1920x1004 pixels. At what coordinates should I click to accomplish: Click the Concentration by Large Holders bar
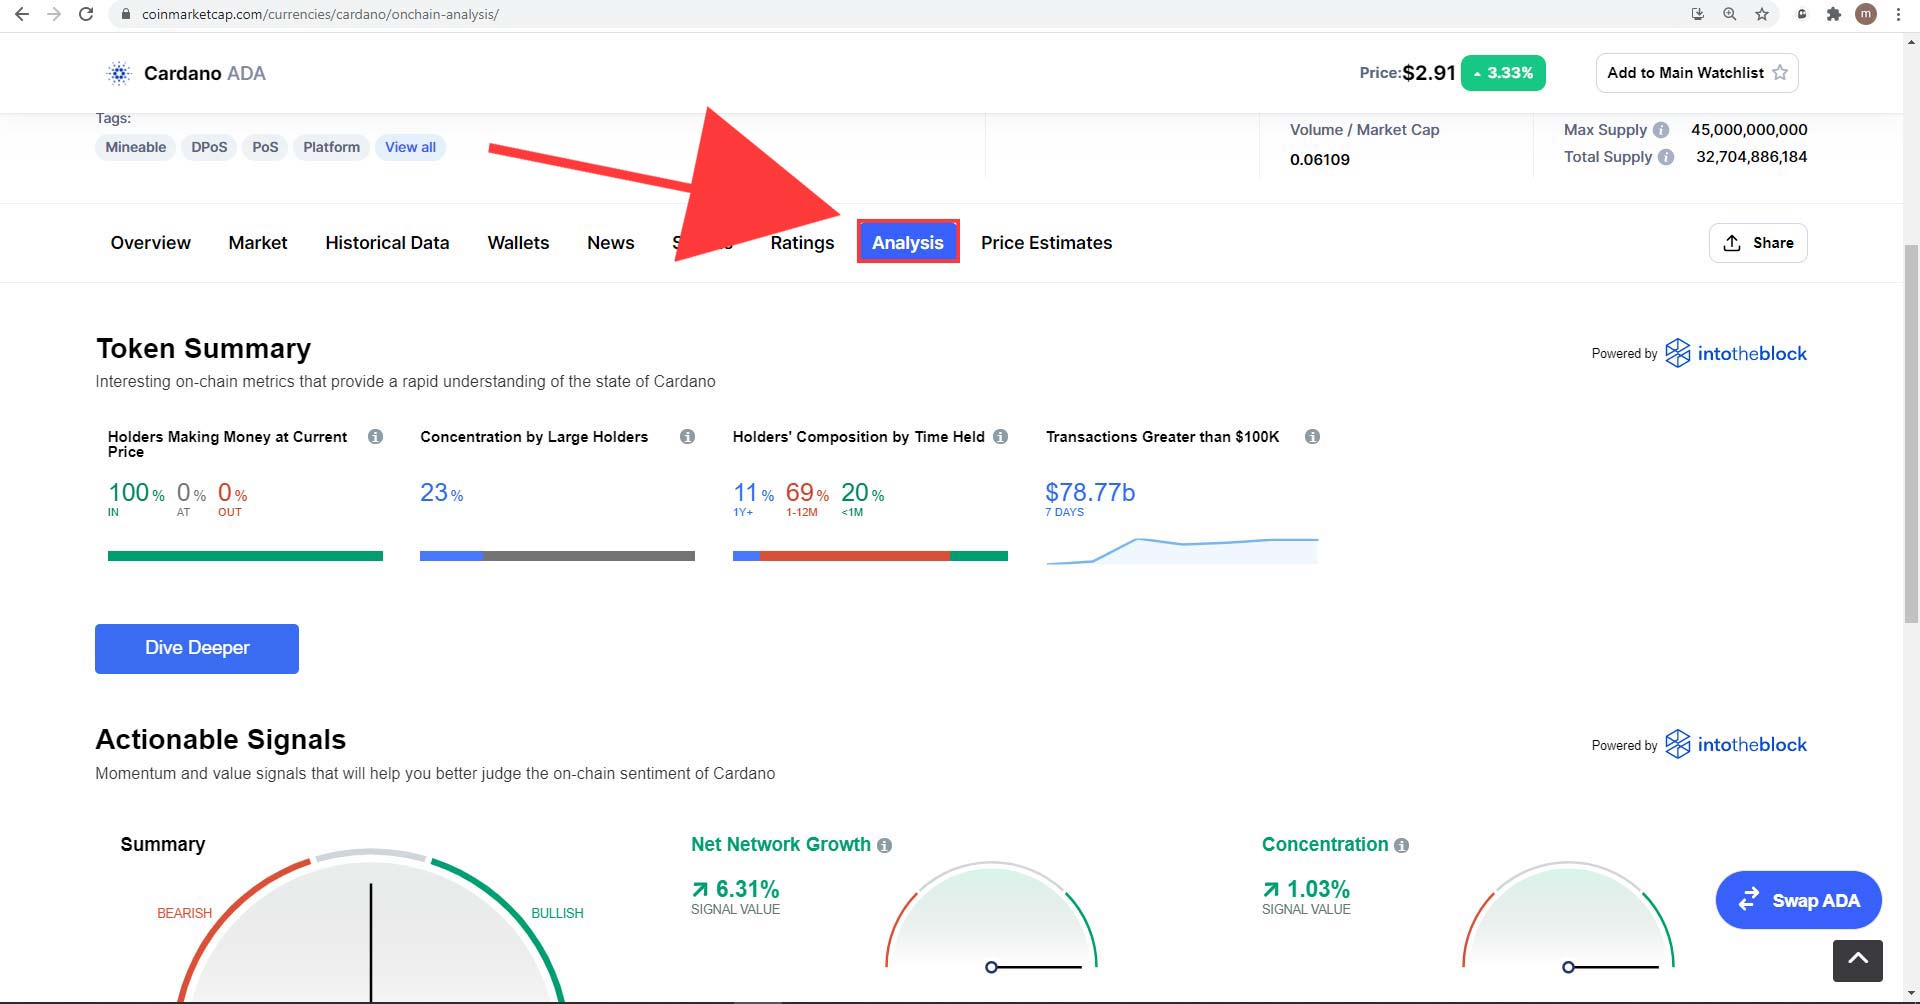pos(557,556)
